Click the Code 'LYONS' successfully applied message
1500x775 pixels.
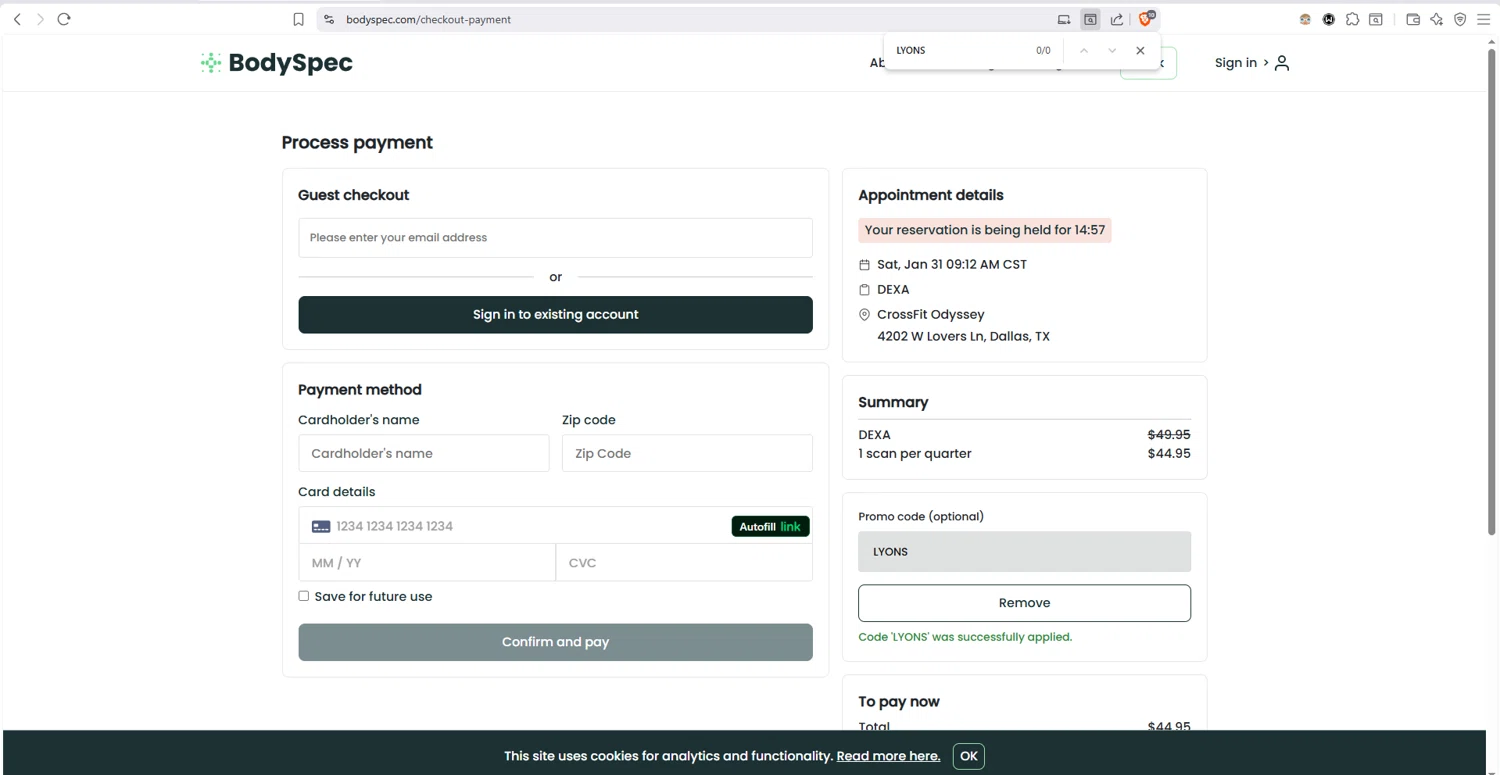[965, 637]
